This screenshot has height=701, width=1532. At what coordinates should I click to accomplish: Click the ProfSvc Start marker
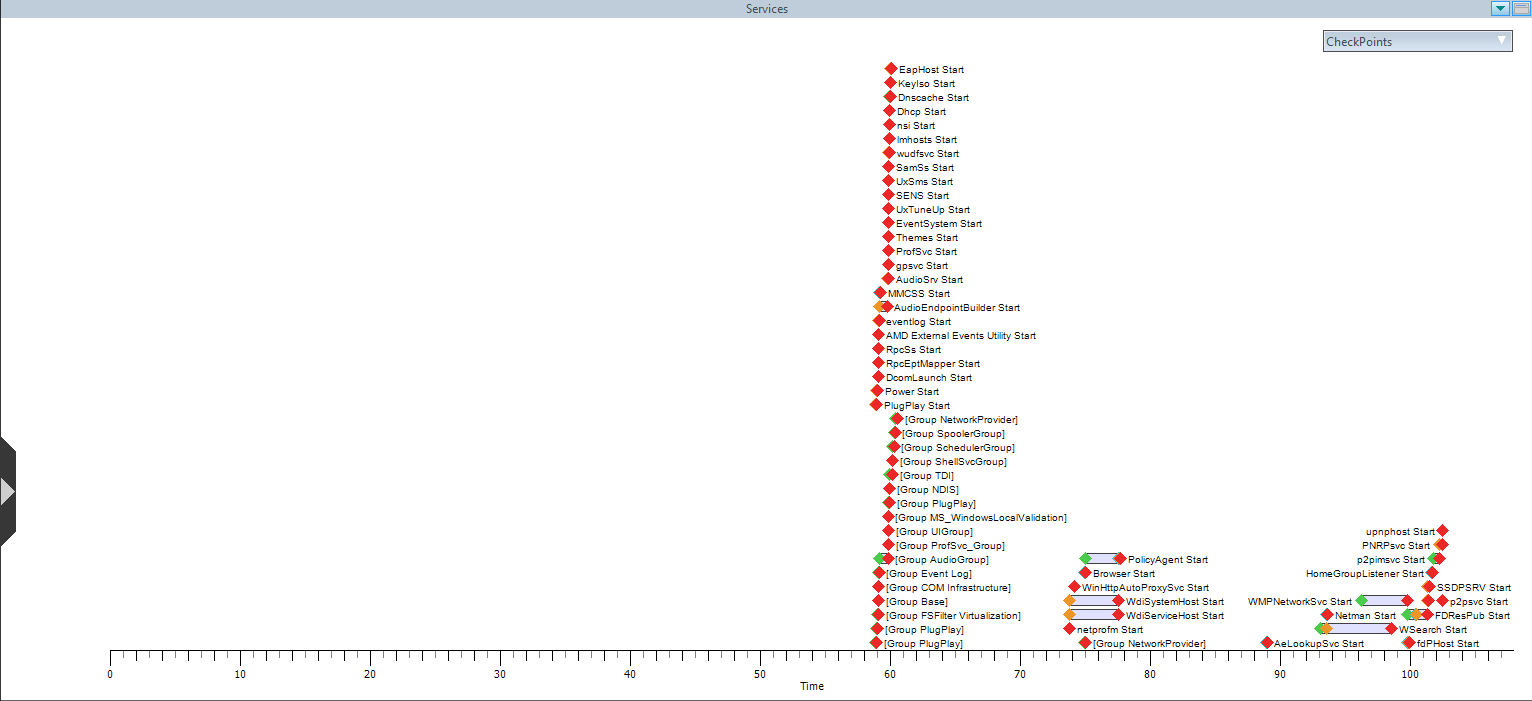click(x=888, y=251)
